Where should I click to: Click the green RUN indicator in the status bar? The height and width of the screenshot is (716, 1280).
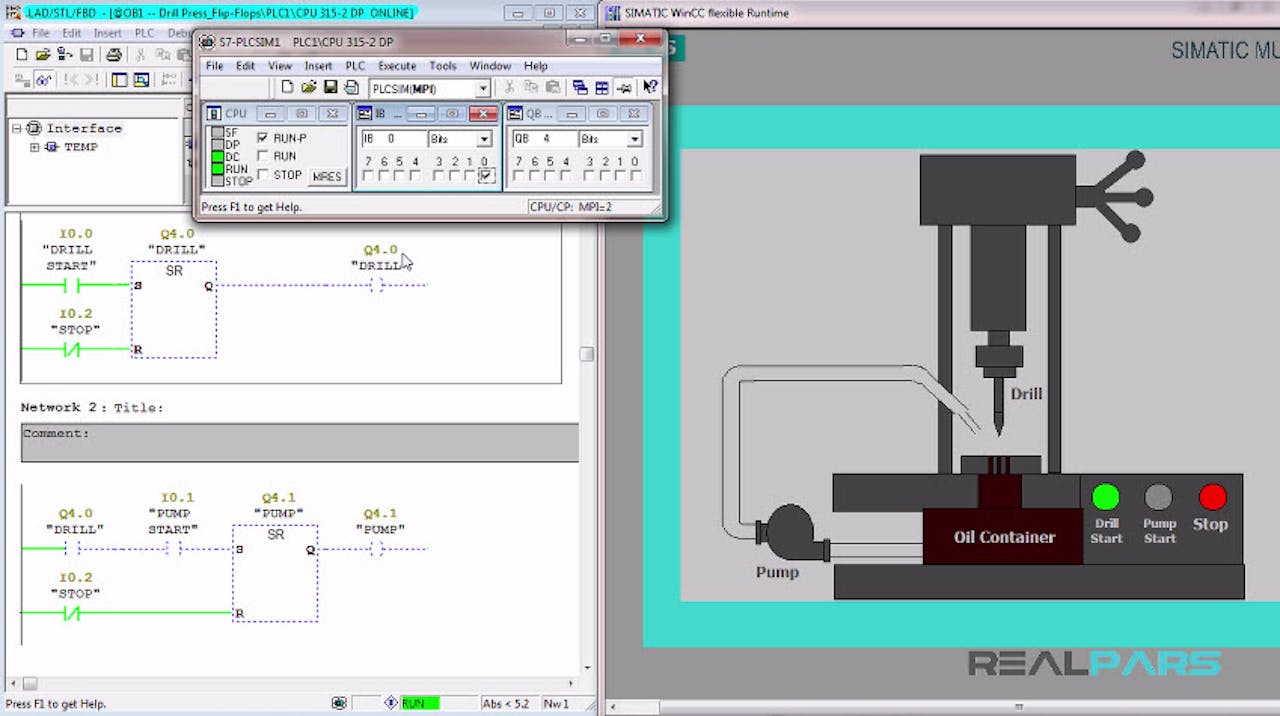(x=419, y=703)
